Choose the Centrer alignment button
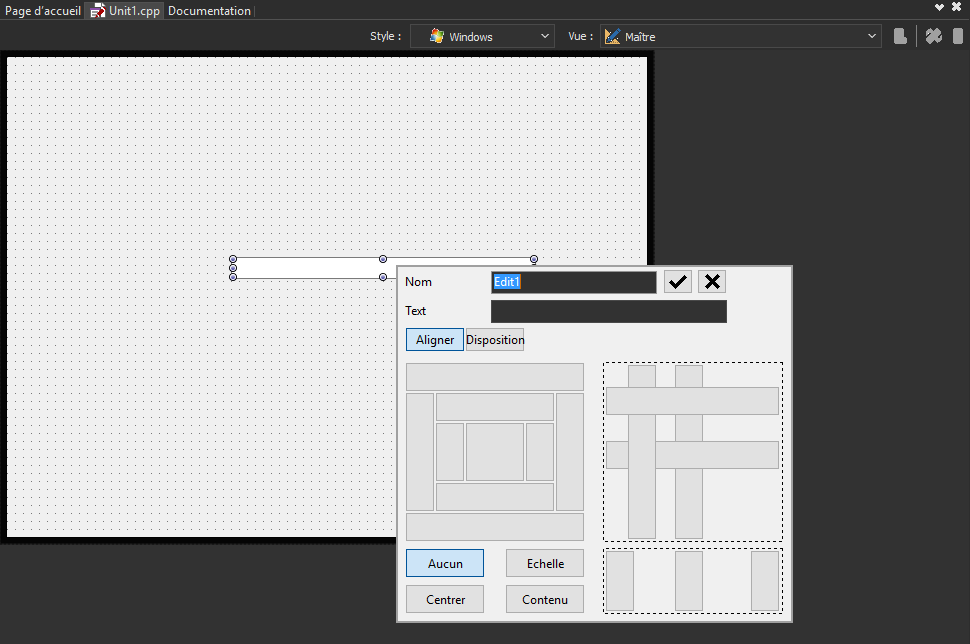The image size is (970, 644). click(445, 599)
